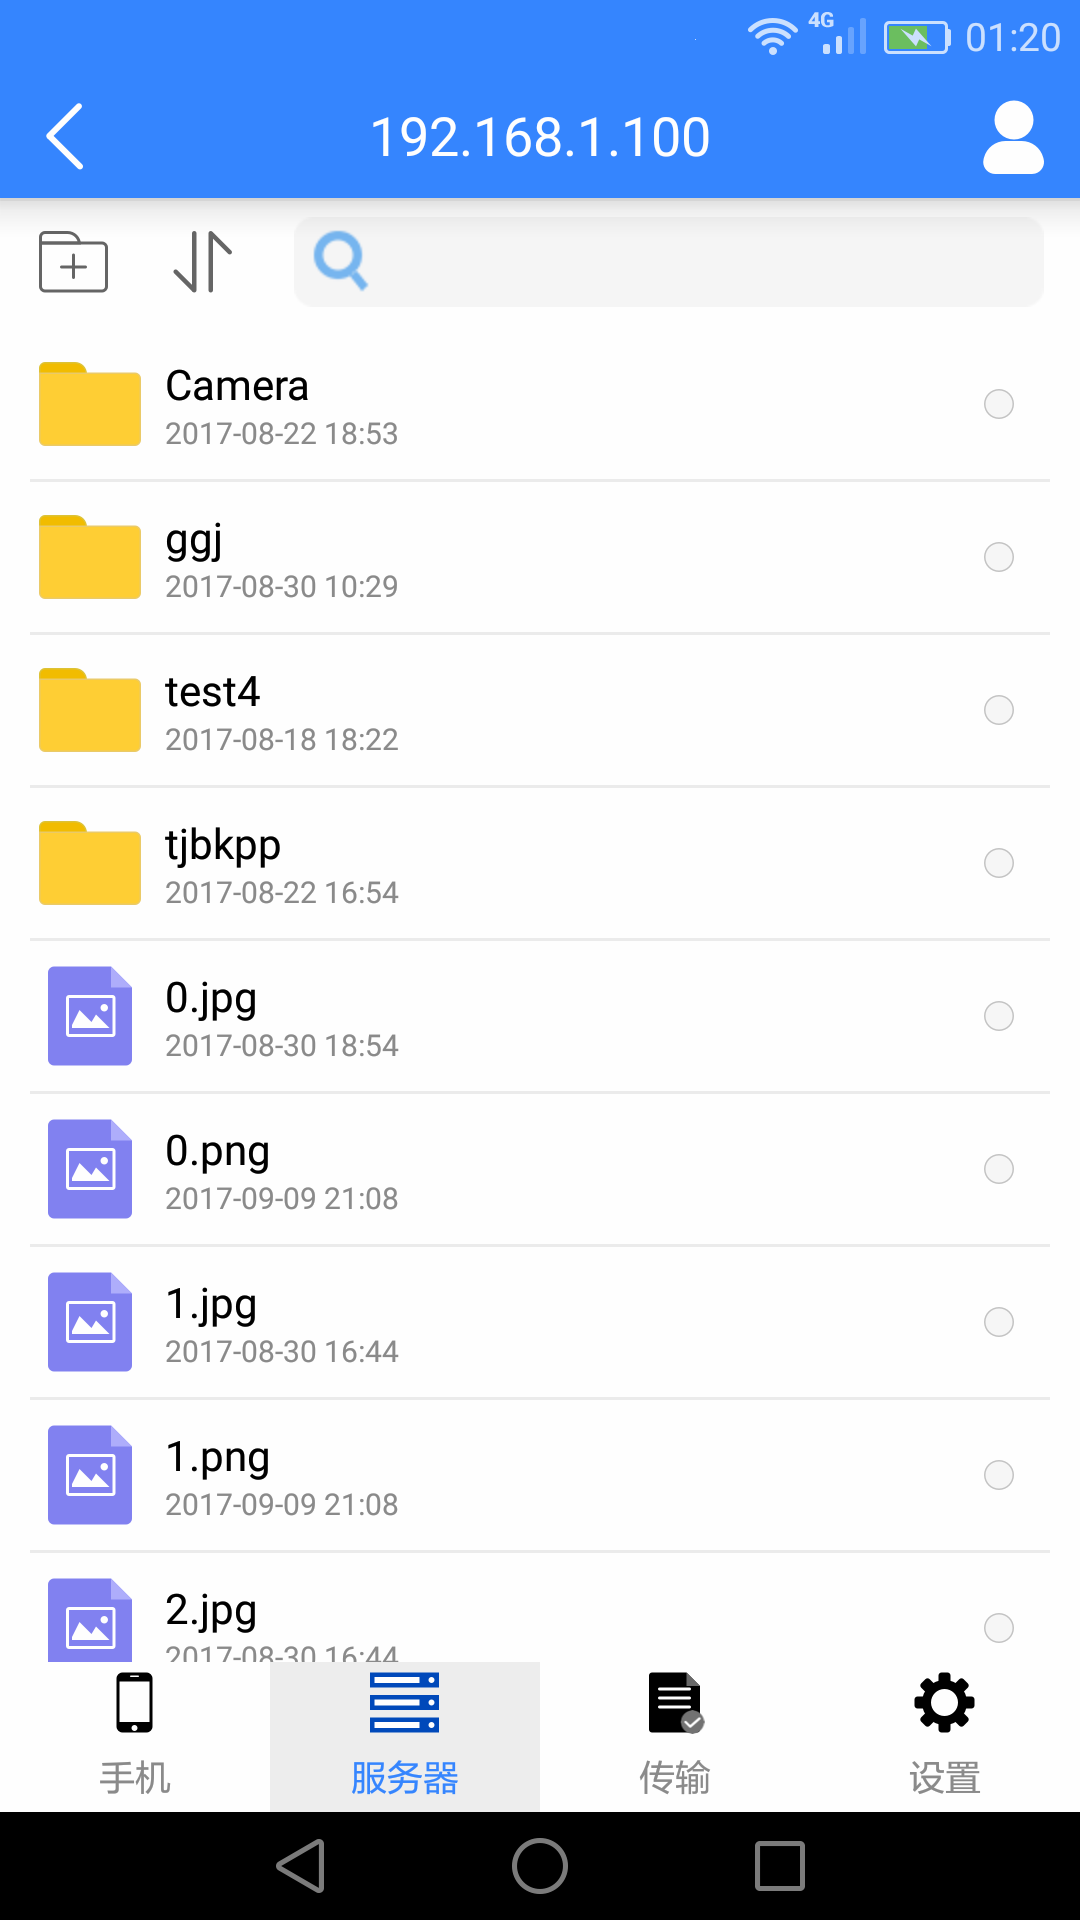Screen dimensions: 1080x1920
Task: Open the user account profile icon
Action: (x=1013, y=137)
